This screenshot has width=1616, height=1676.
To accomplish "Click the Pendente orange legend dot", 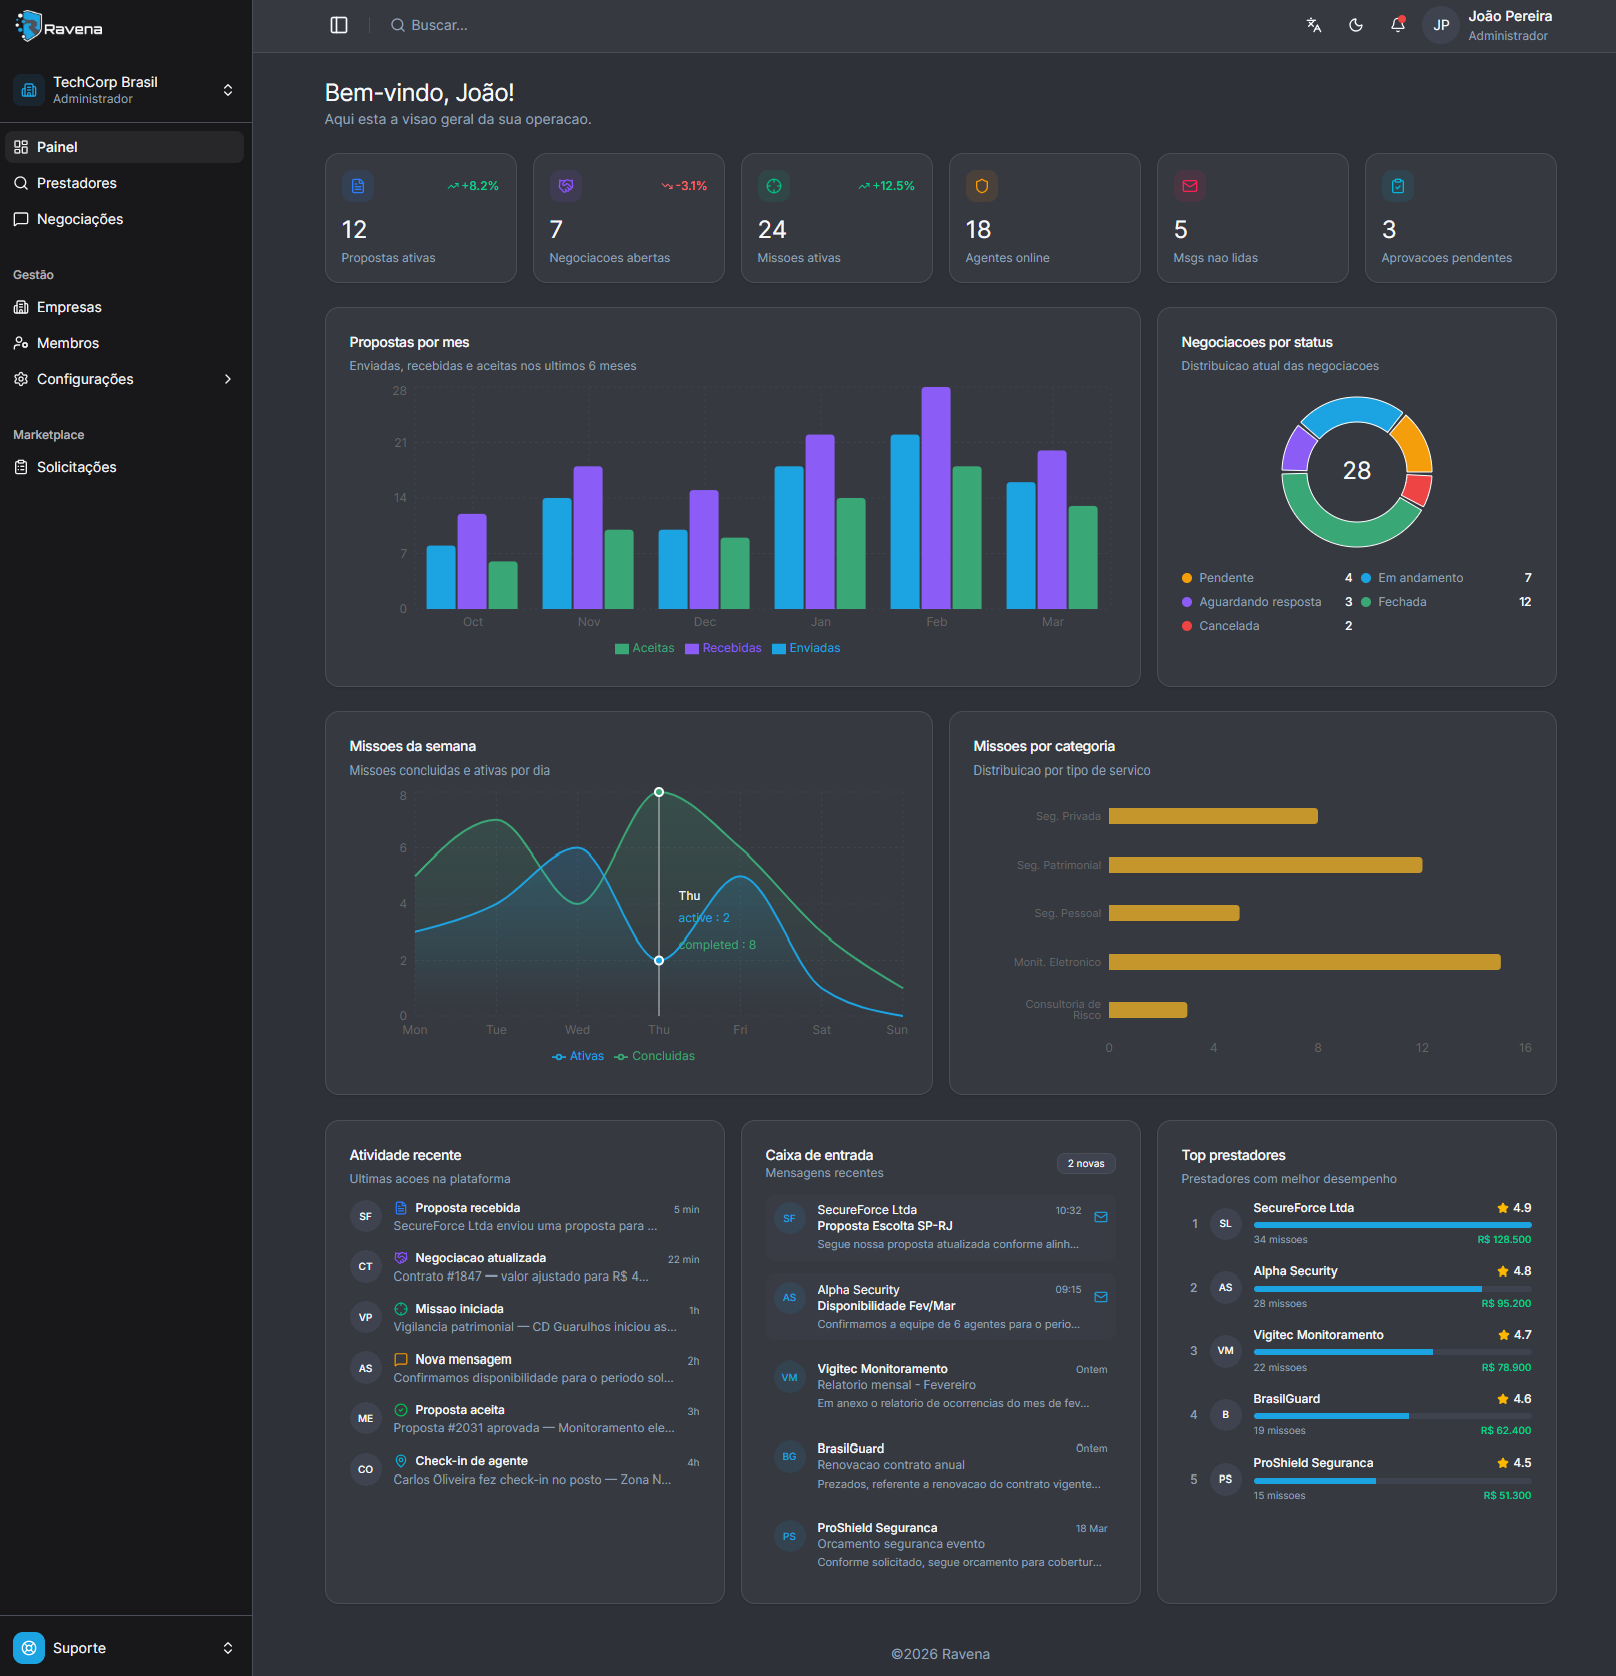I will (x=1187, y=578).
